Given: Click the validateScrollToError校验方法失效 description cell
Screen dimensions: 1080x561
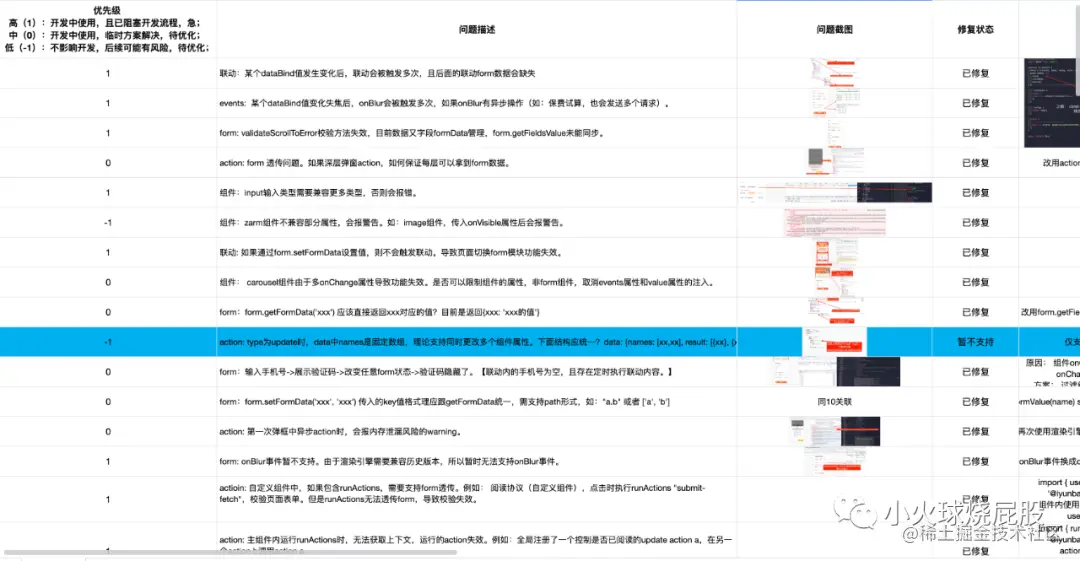Looking at the screenshot, I should (477, 133).
